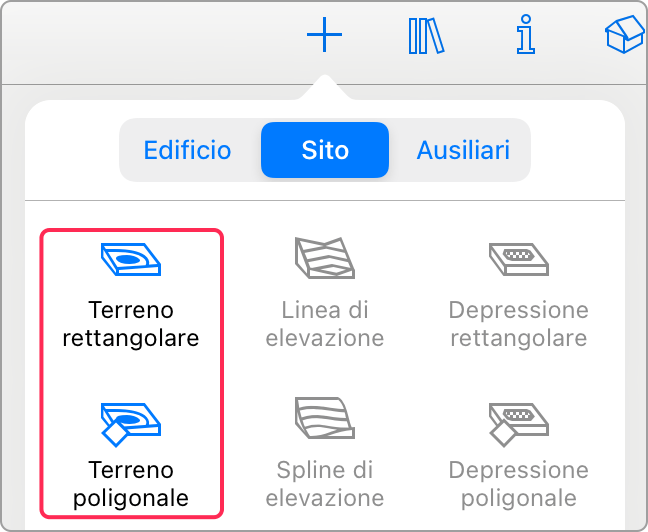The width and height of the screenshot is (648, 532).
Task: Switch to the 3D house view icon
Action: 625,35
